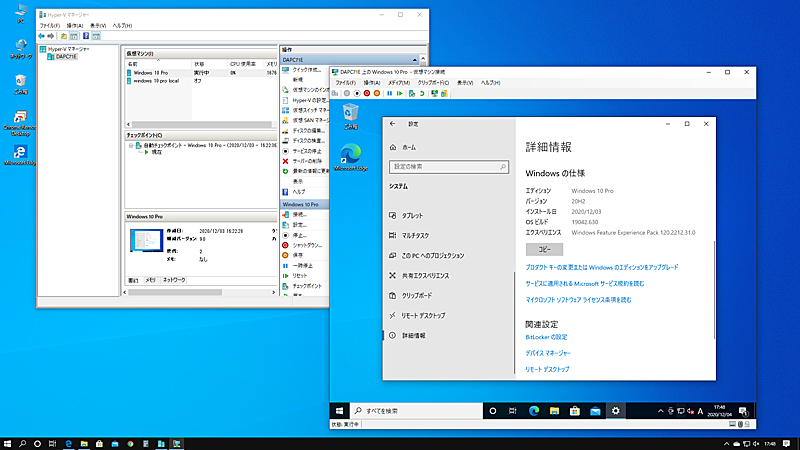Open Recycle Bin on the VM desktop
The image size is (800, 450).
click(x=351, y=116)
